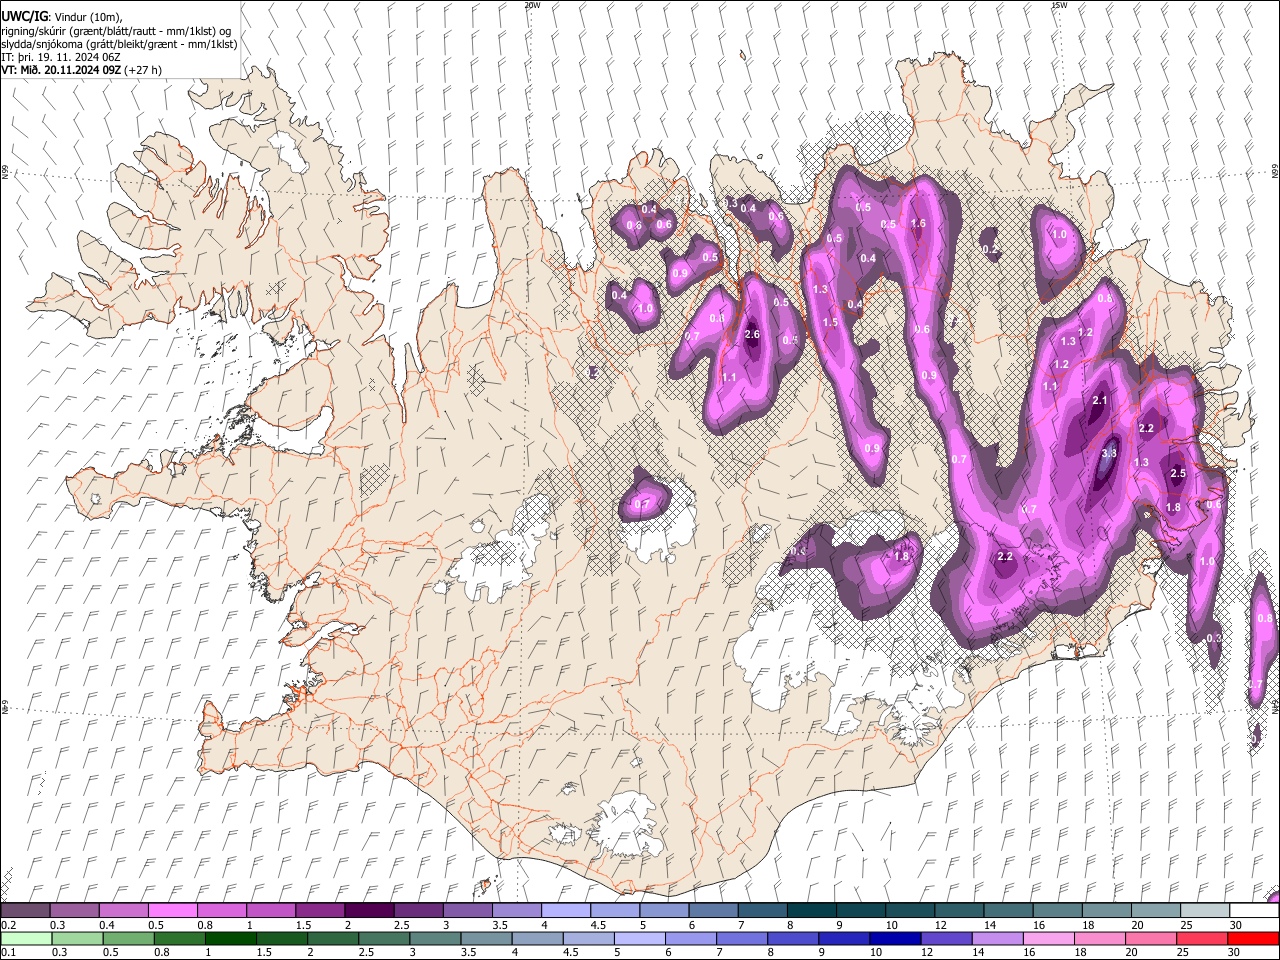Click the top legend label '3.5'
The height and width of the screenshot is (960, 1280).
500,925
